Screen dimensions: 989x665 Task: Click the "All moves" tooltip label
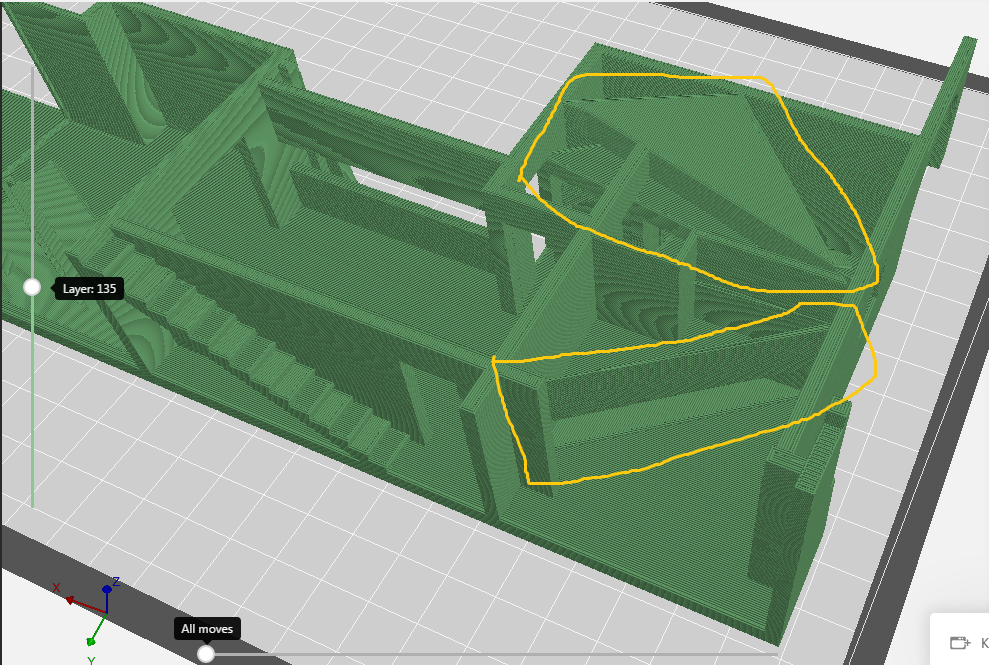click(x=207, y=629)
